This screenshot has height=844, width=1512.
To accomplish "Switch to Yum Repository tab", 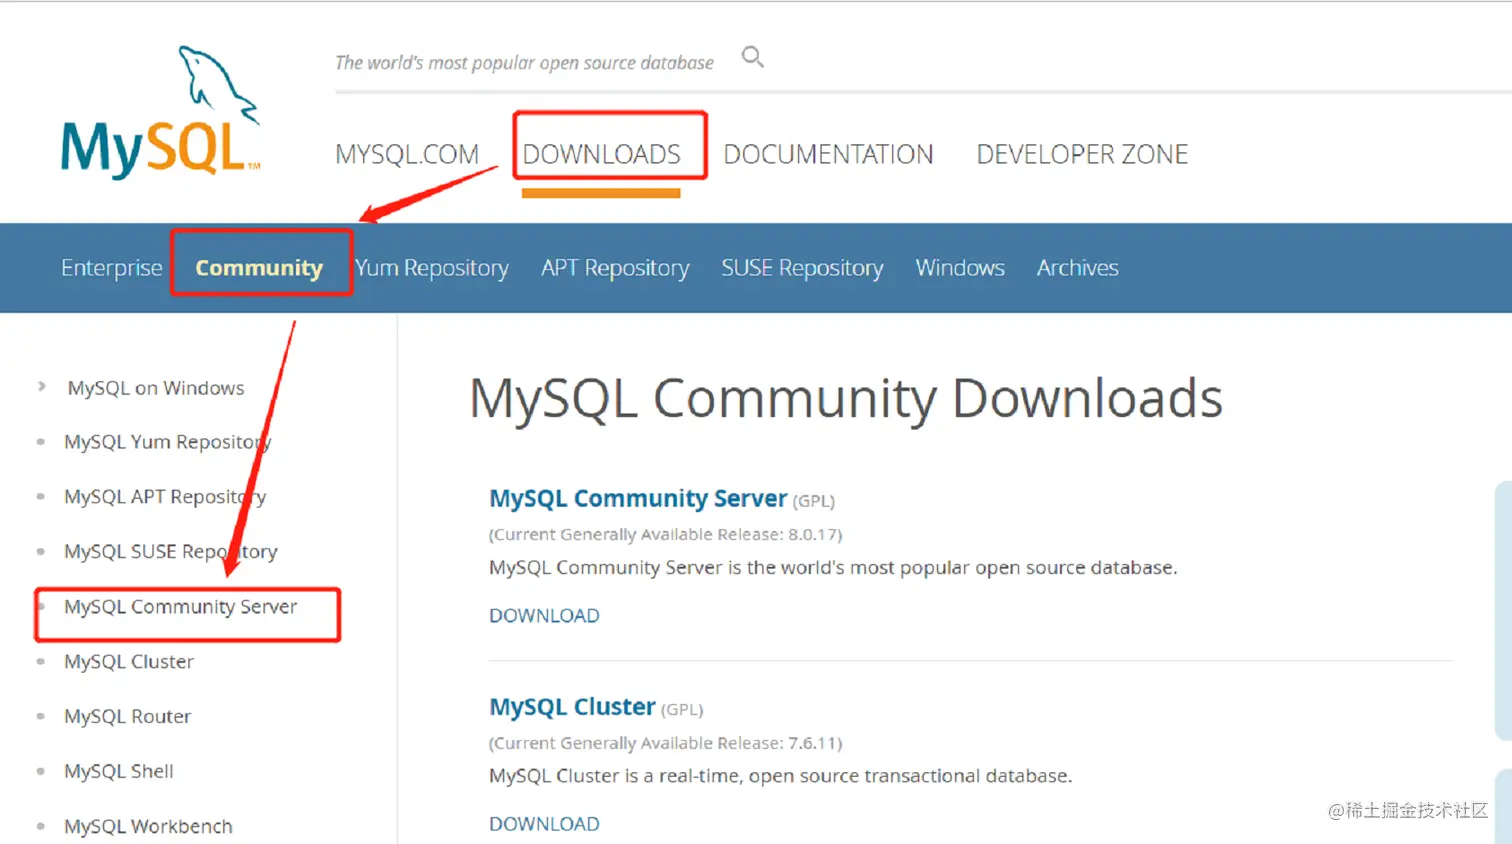I will click(432, 268).
